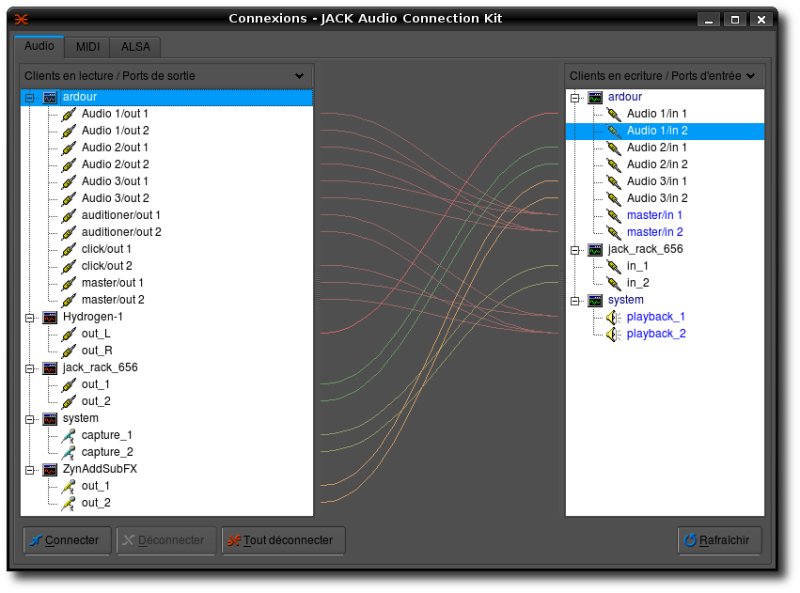Select the Audio 2/in 1 input port
The height and width of the screenshot is (593, 800).
(x=657, y=147)
